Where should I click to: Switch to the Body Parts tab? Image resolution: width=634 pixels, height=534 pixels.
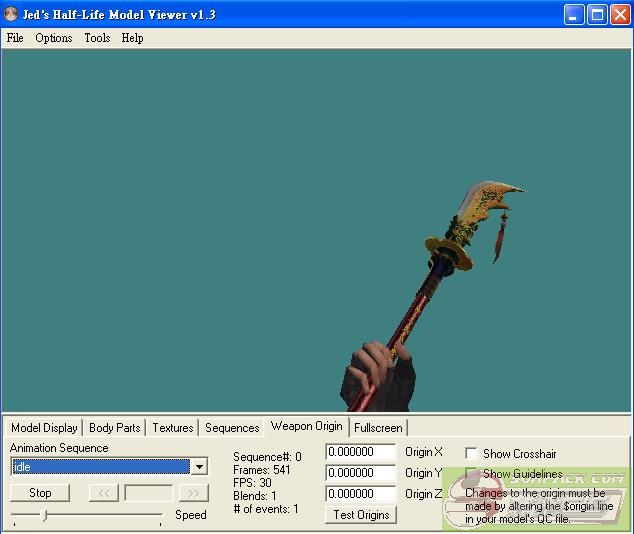click(x=115, y=428)
